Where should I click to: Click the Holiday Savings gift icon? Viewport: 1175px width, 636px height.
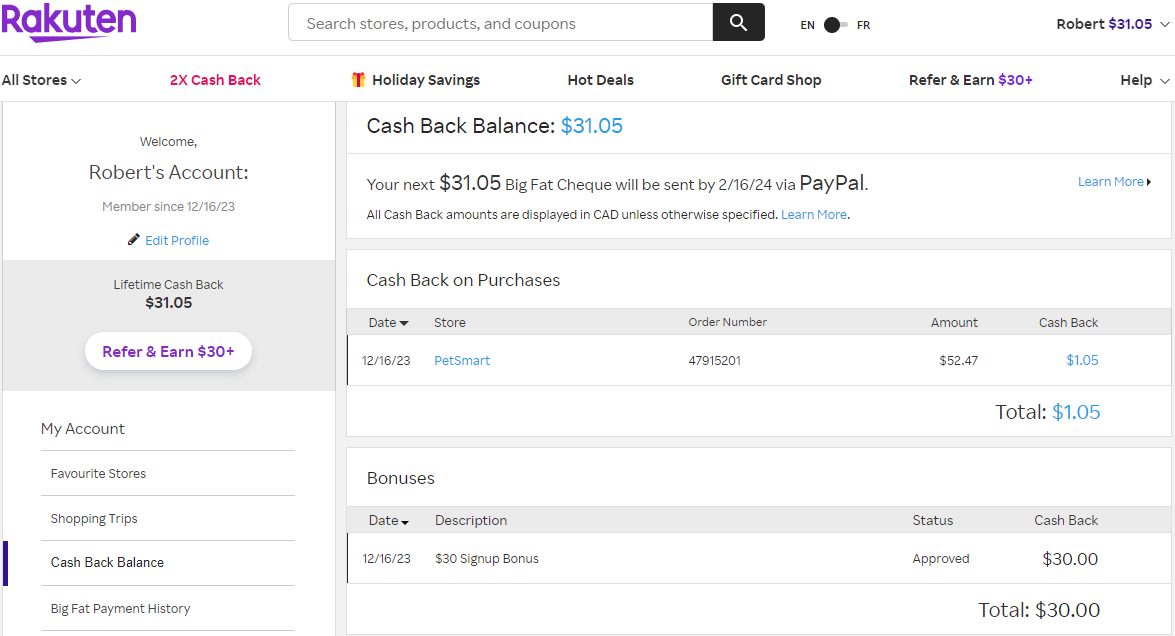pyautogui.click(x=358, y=79)
